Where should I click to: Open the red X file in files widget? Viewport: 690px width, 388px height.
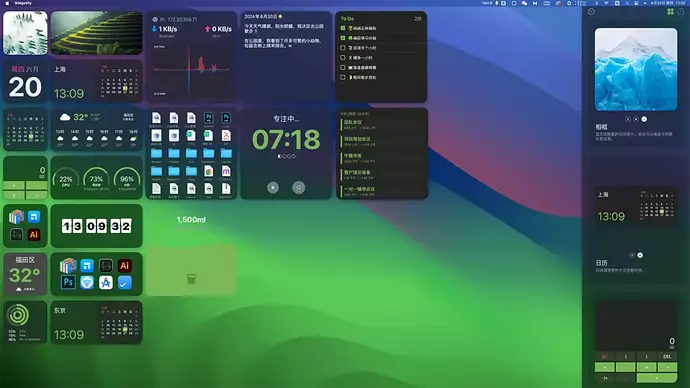[x=226, y=135]
